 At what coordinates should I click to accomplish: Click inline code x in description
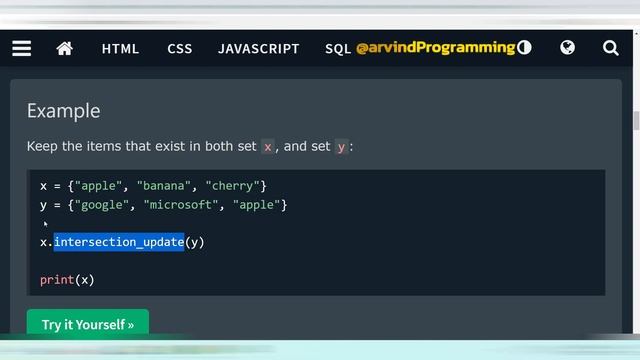tap(268, 147)
